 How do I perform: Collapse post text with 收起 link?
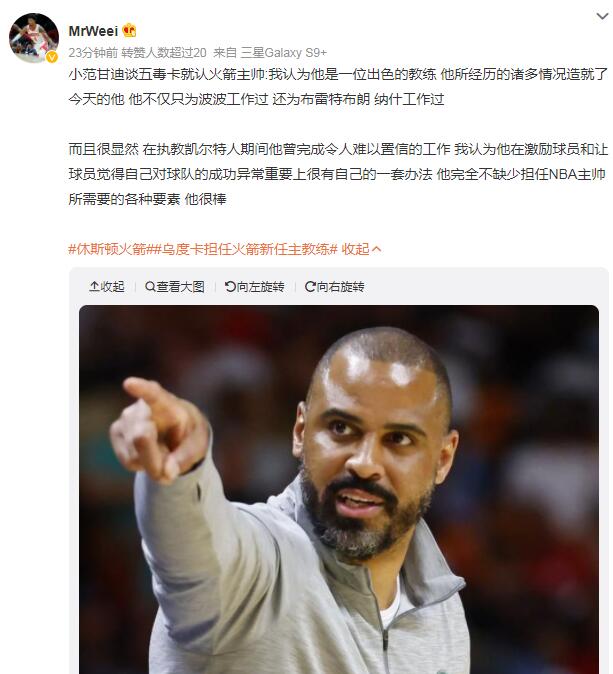tap(355, 249)
